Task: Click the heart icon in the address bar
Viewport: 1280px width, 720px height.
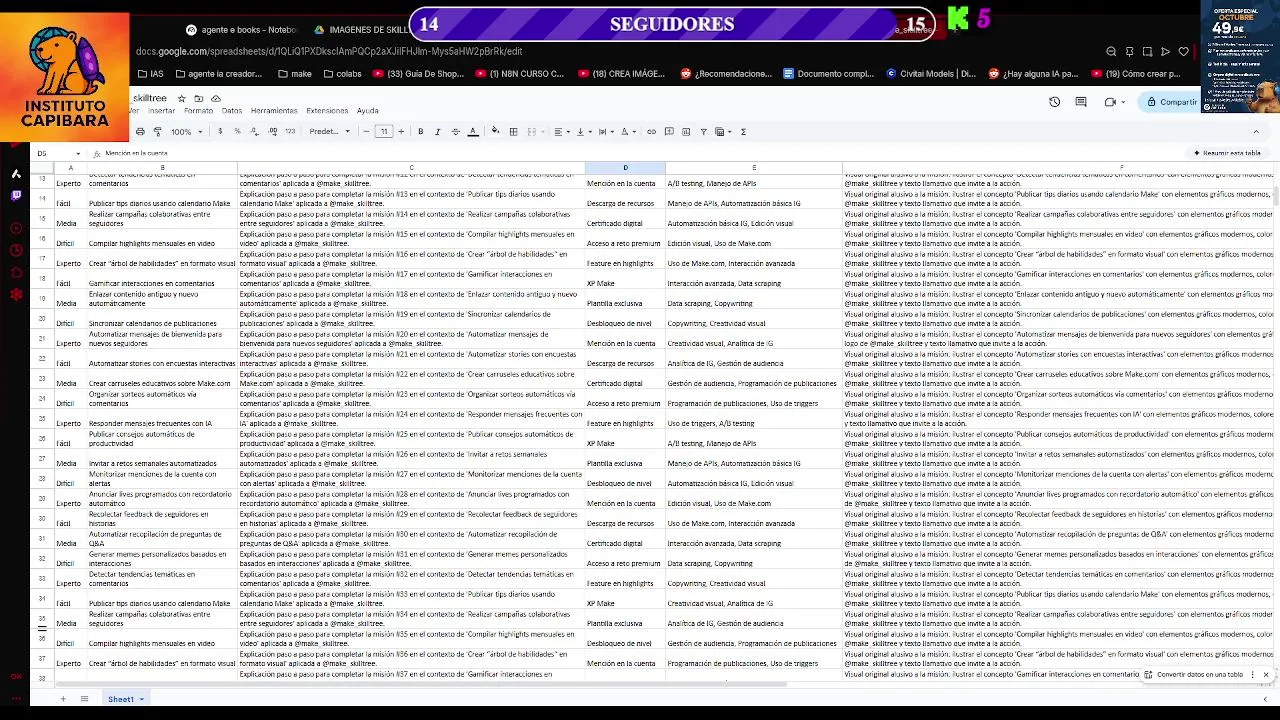Action: coord(1183,52)
